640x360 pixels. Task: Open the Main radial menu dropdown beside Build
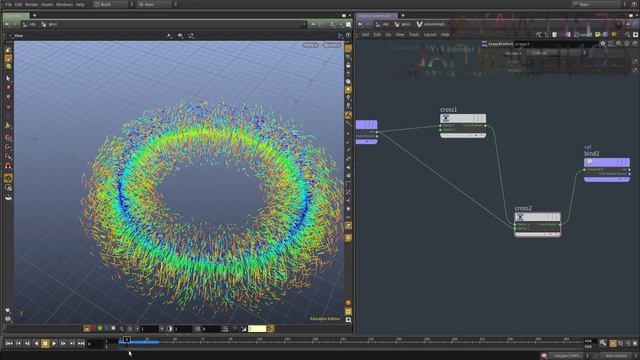point(156,4)
